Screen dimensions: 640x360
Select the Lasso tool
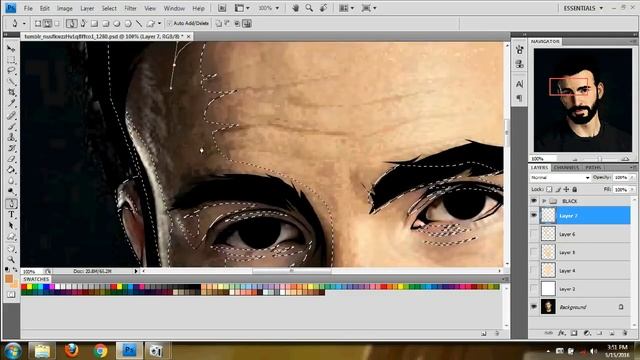[11, 71]
